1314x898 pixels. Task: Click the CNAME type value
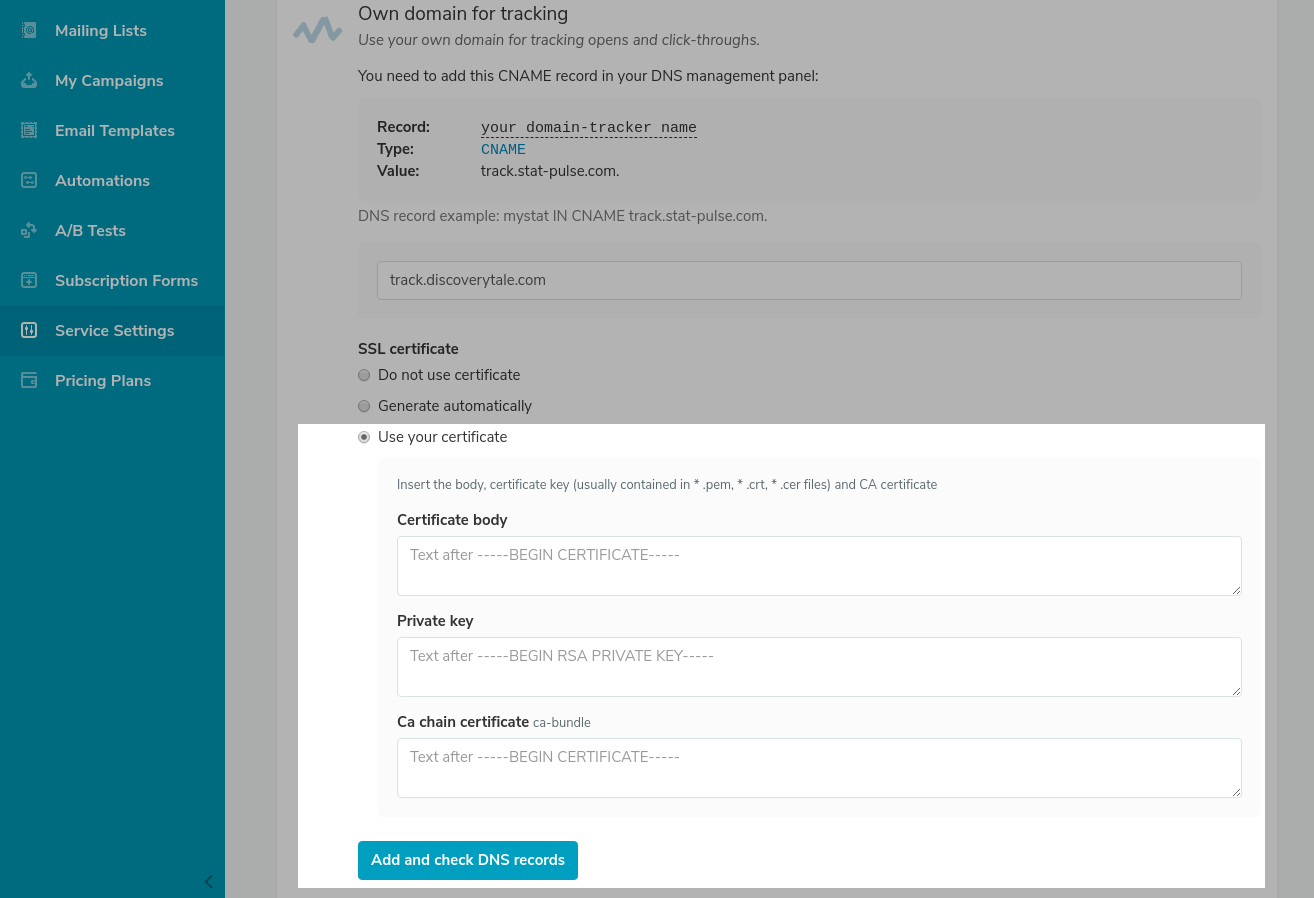[503, 150]
